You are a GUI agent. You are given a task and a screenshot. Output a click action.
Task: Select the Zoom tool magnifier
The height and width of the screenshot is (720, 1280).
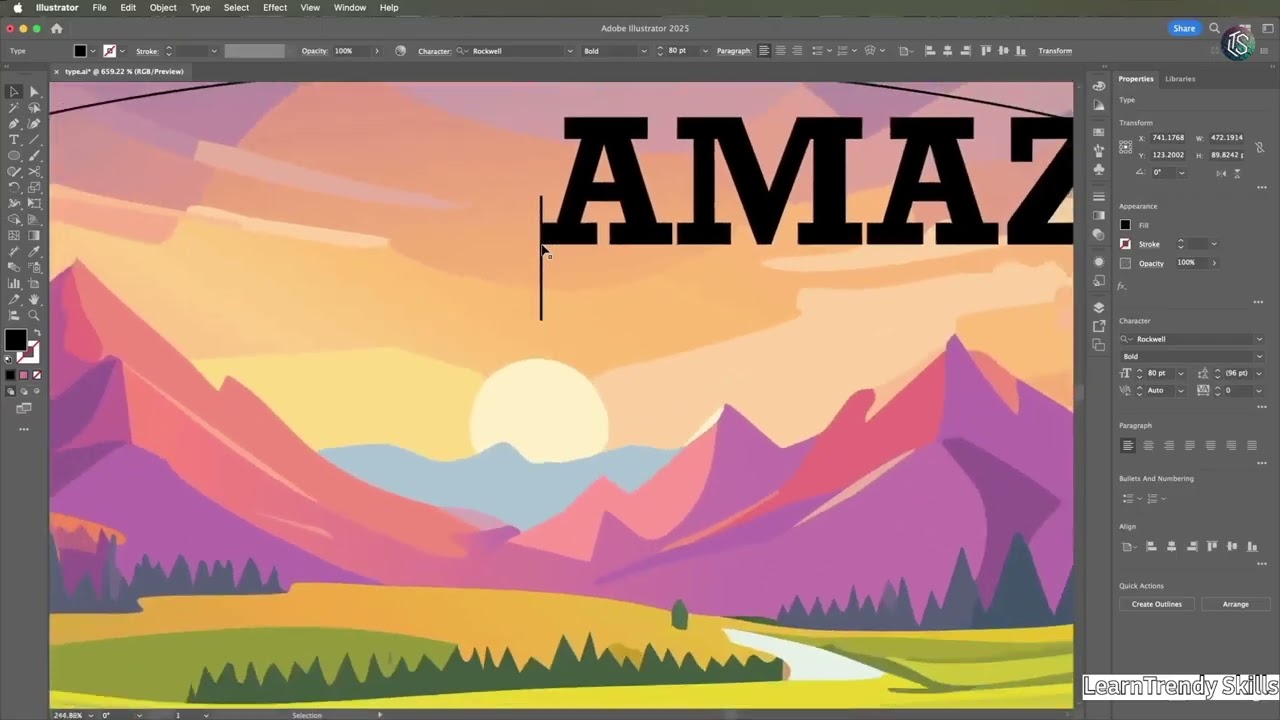(34, 315)
